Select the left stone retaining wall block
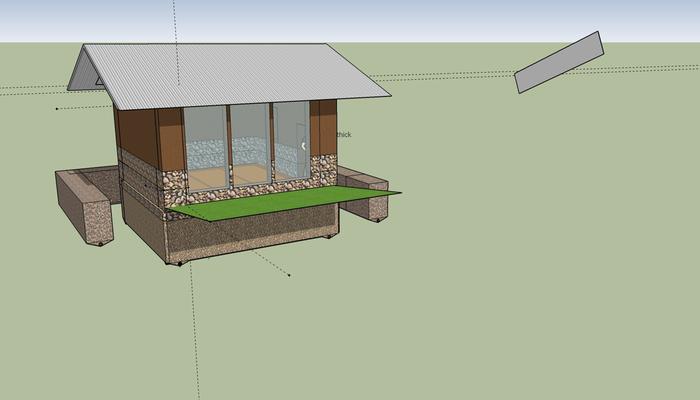 click(x=85, y=207)
